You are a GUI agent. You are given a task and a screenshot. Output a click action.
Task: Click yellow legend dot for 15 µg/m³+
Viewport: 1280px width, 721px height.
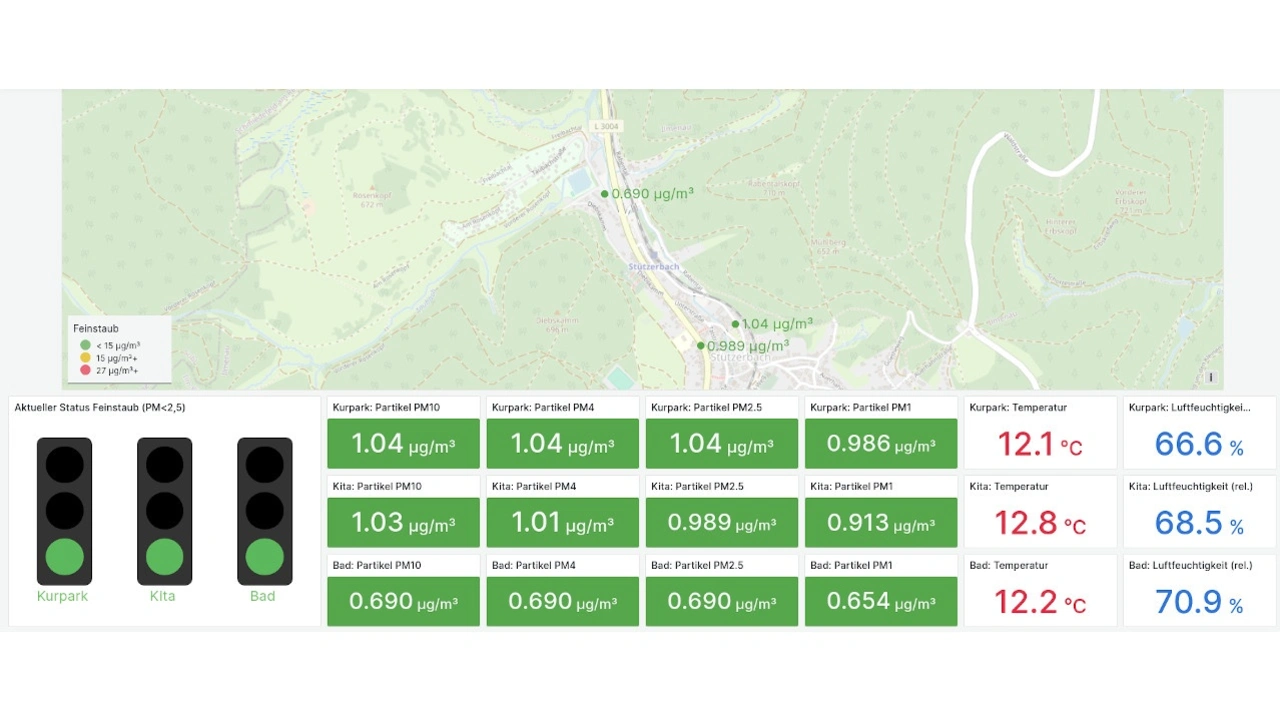point(85,357)
